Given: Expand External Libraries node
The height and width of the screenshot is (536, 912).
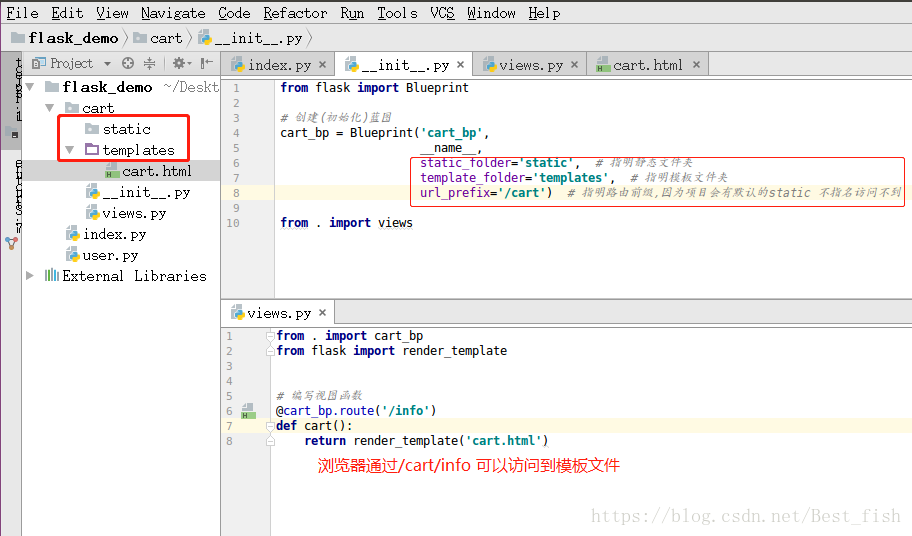Looking at the screenshot, I should 30,276.
